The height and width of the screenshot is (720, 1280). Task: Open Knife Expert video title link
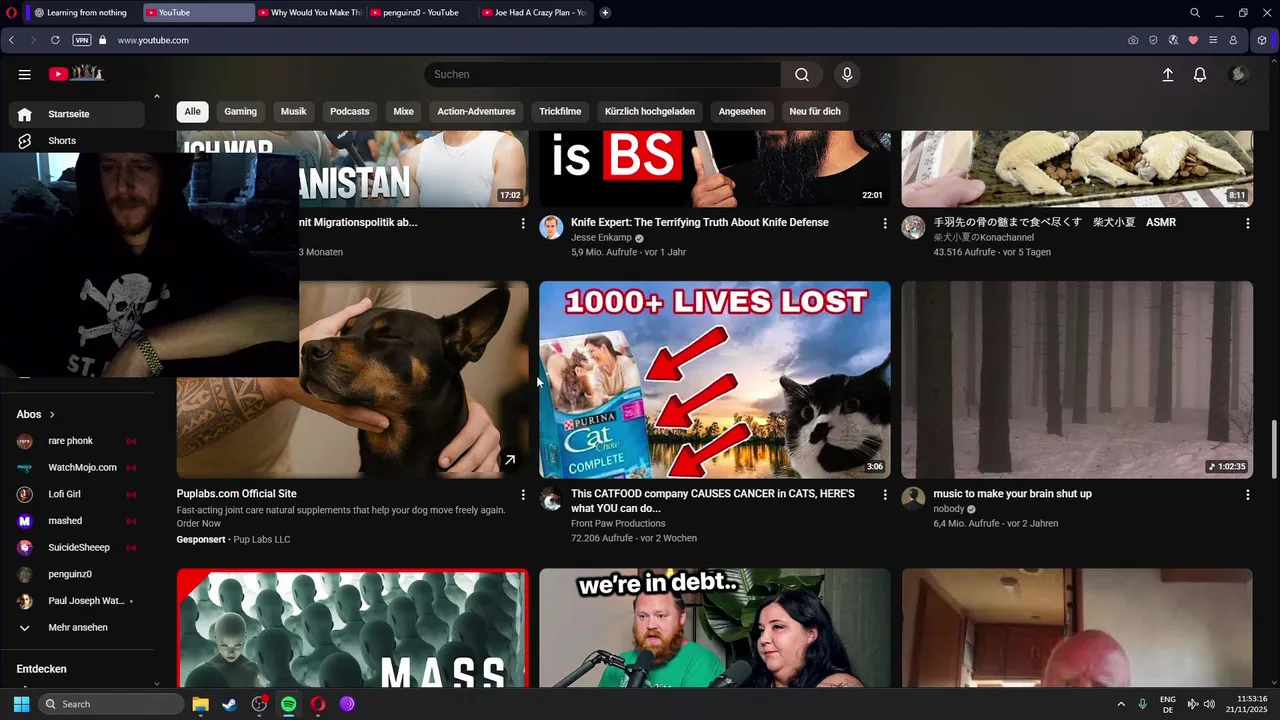pos(700,222)
